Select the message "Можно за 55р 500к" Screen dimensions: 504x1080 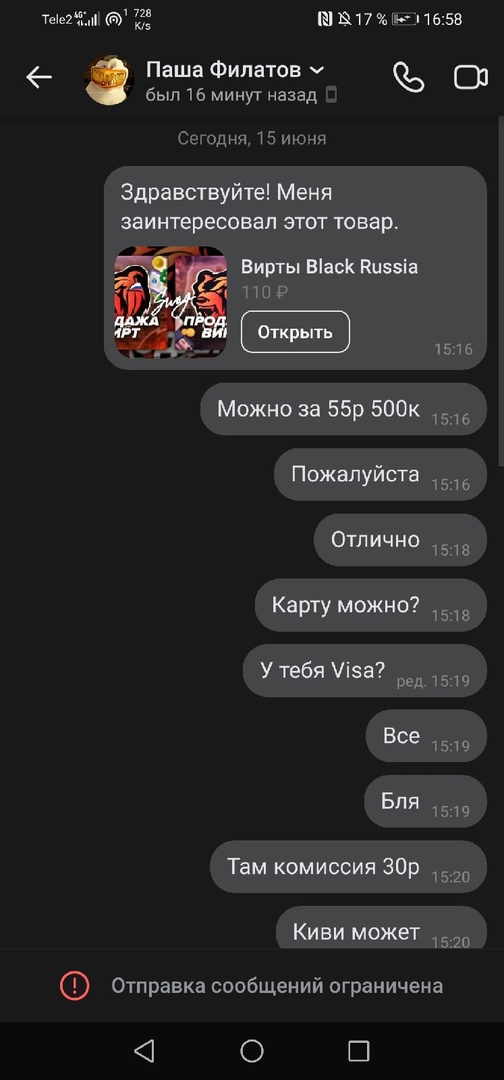(344, 409)
